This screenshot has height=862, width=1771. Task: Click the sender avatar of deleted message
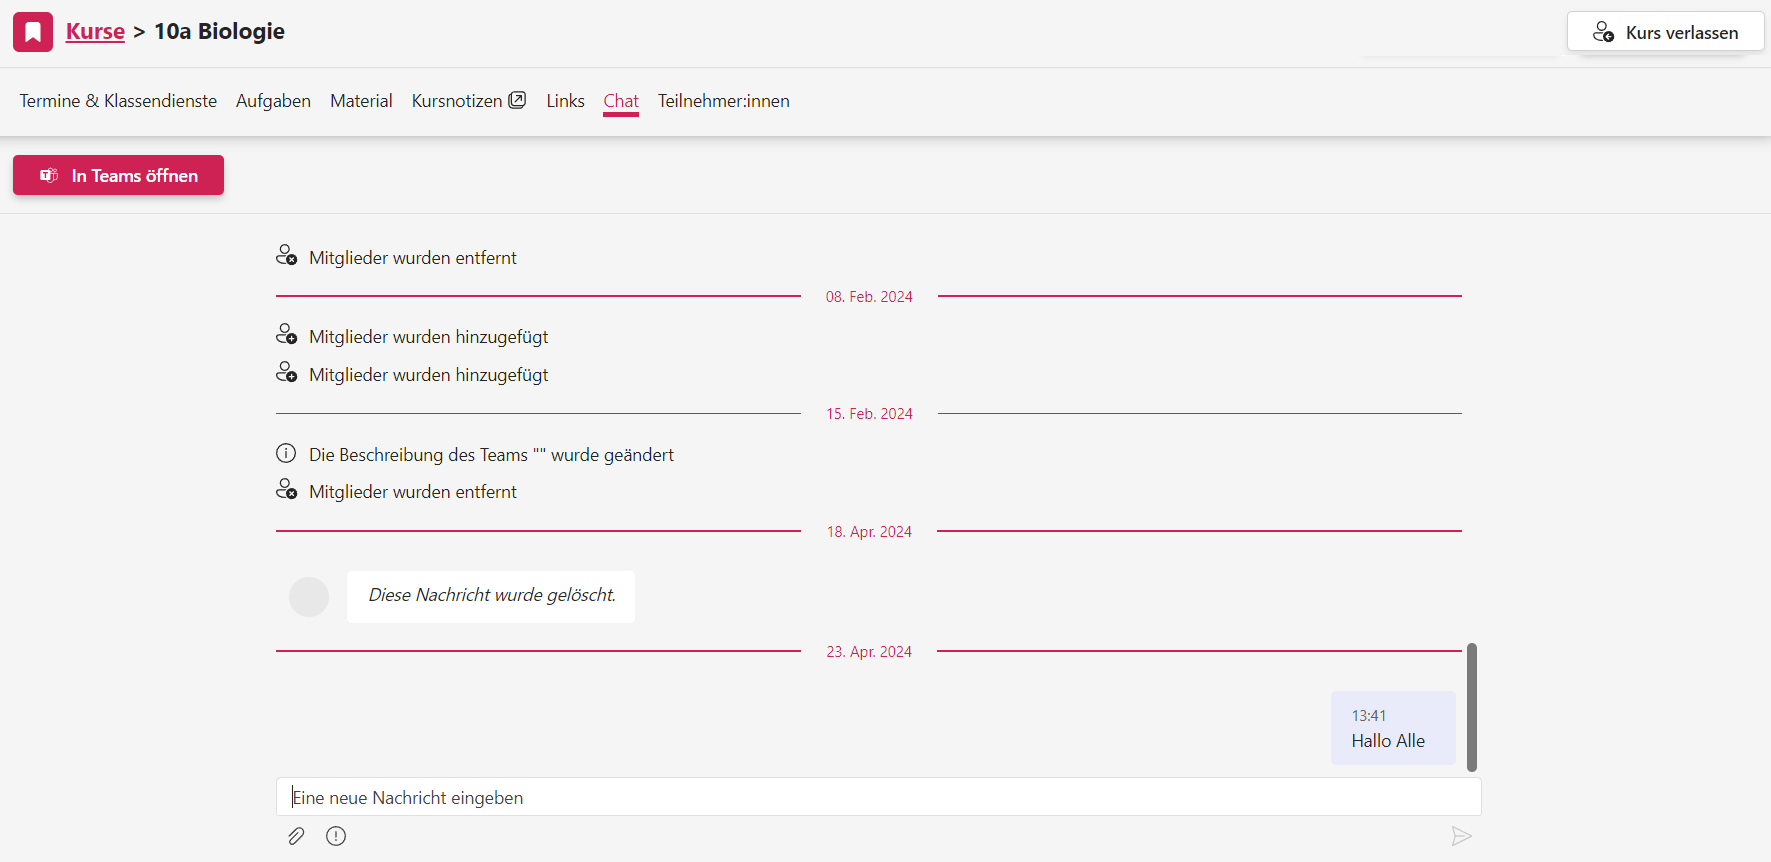309,597
